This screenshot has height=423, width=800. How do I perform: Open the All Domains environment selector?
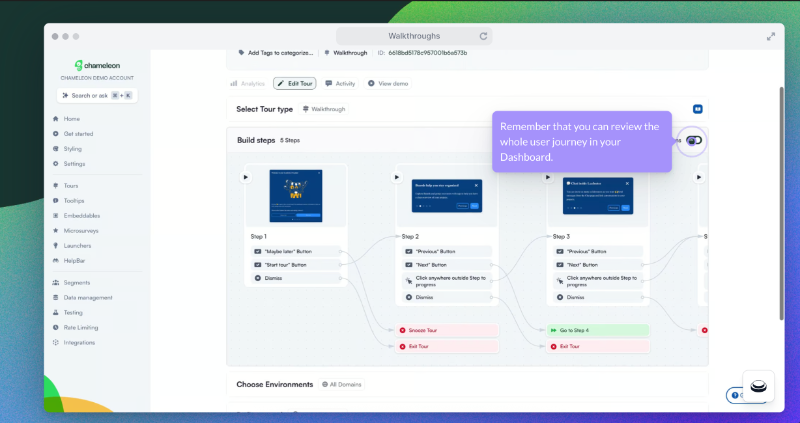[x=342, y=385]
